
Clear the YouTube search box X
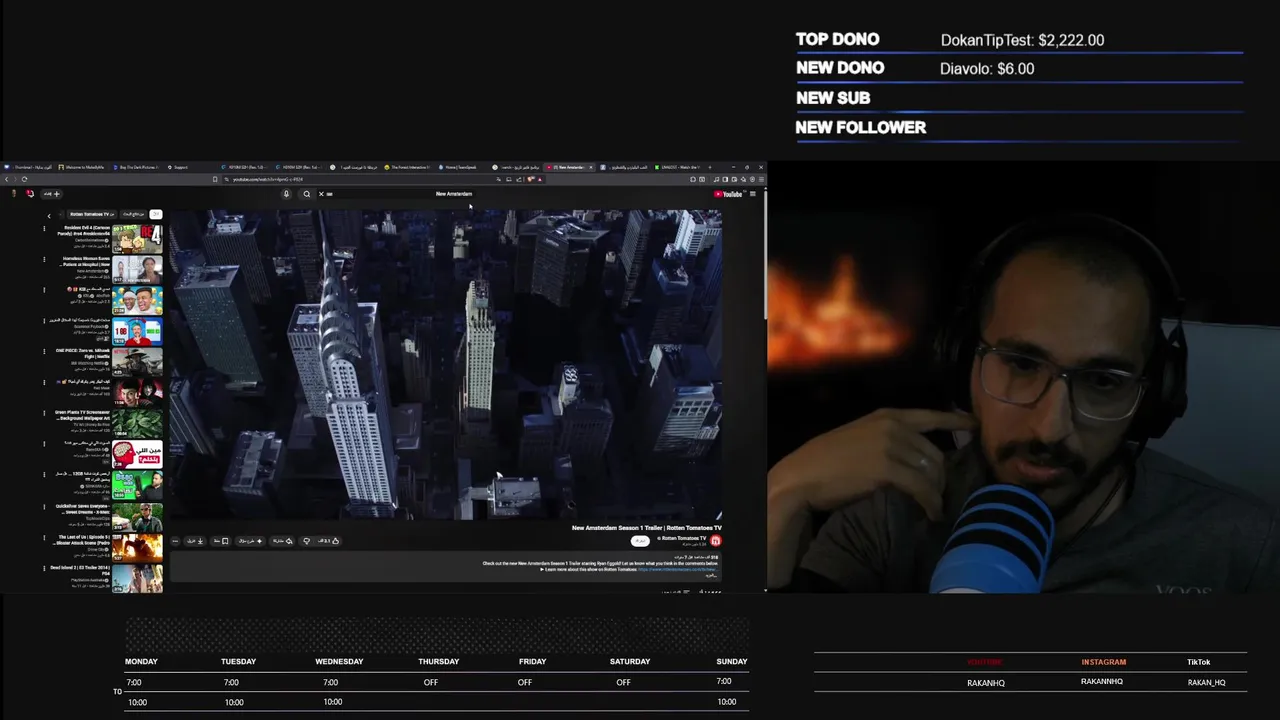click(x=321, y=194)
